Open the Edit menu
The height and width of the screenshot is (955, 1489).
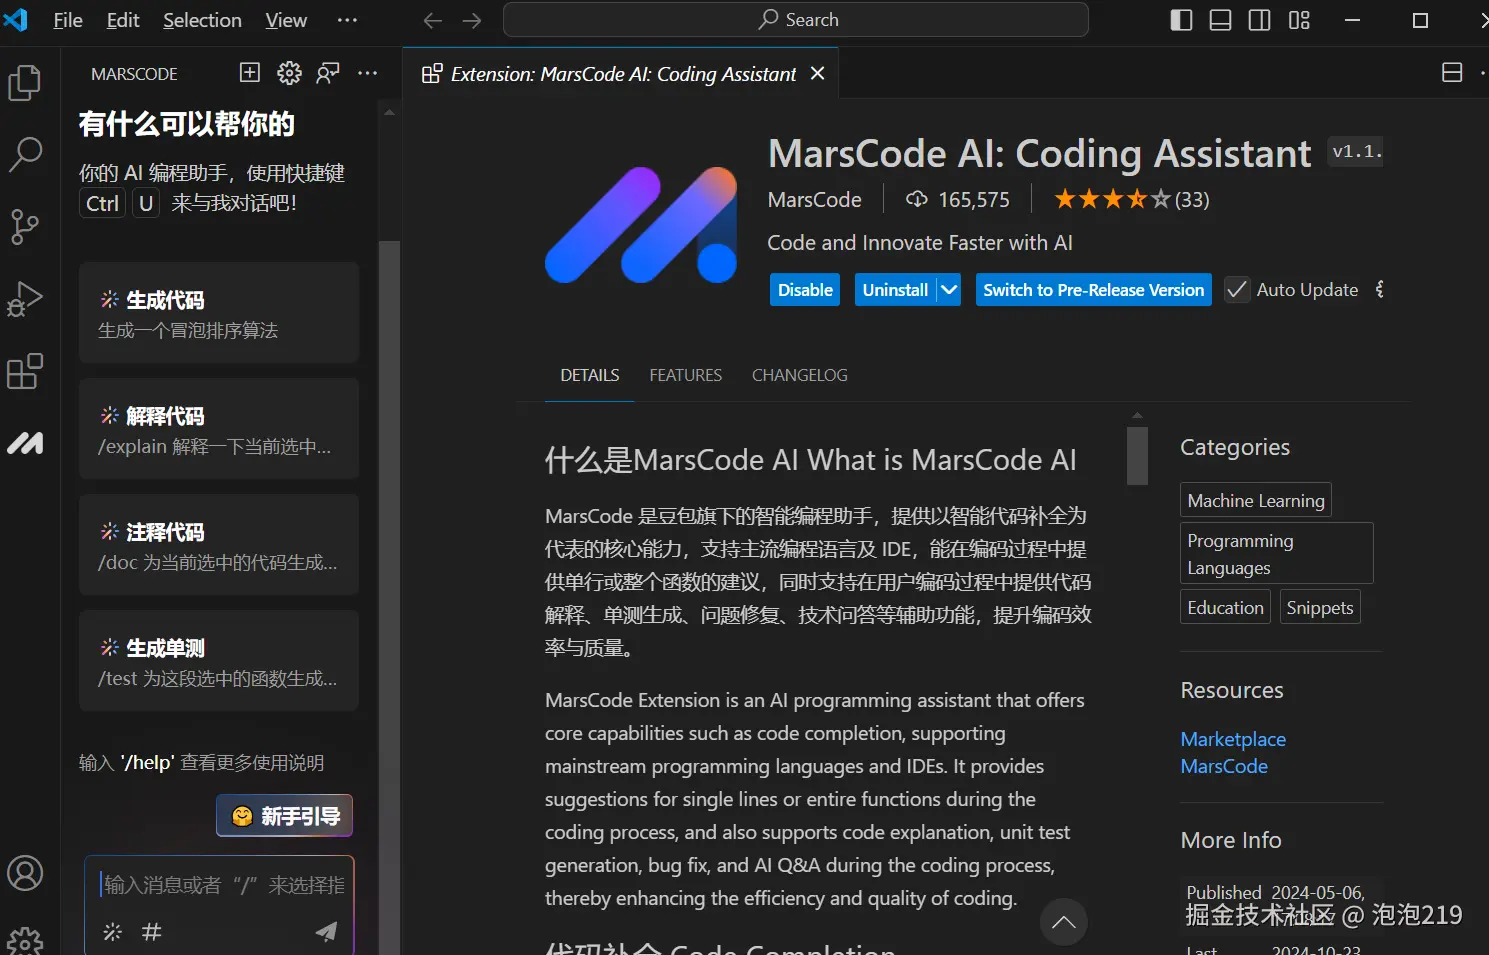123,20
